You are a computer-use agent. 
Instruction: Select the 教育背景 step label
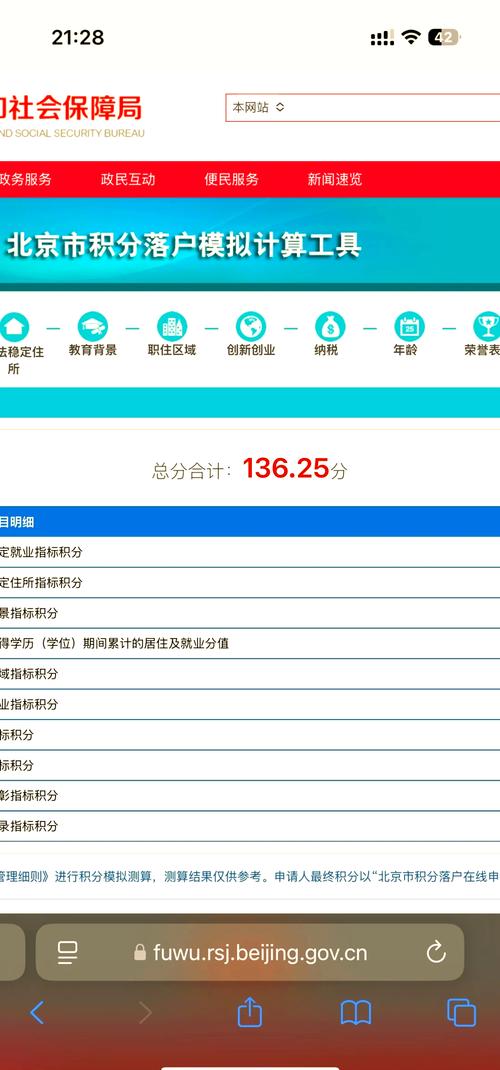tap(93, 350)
